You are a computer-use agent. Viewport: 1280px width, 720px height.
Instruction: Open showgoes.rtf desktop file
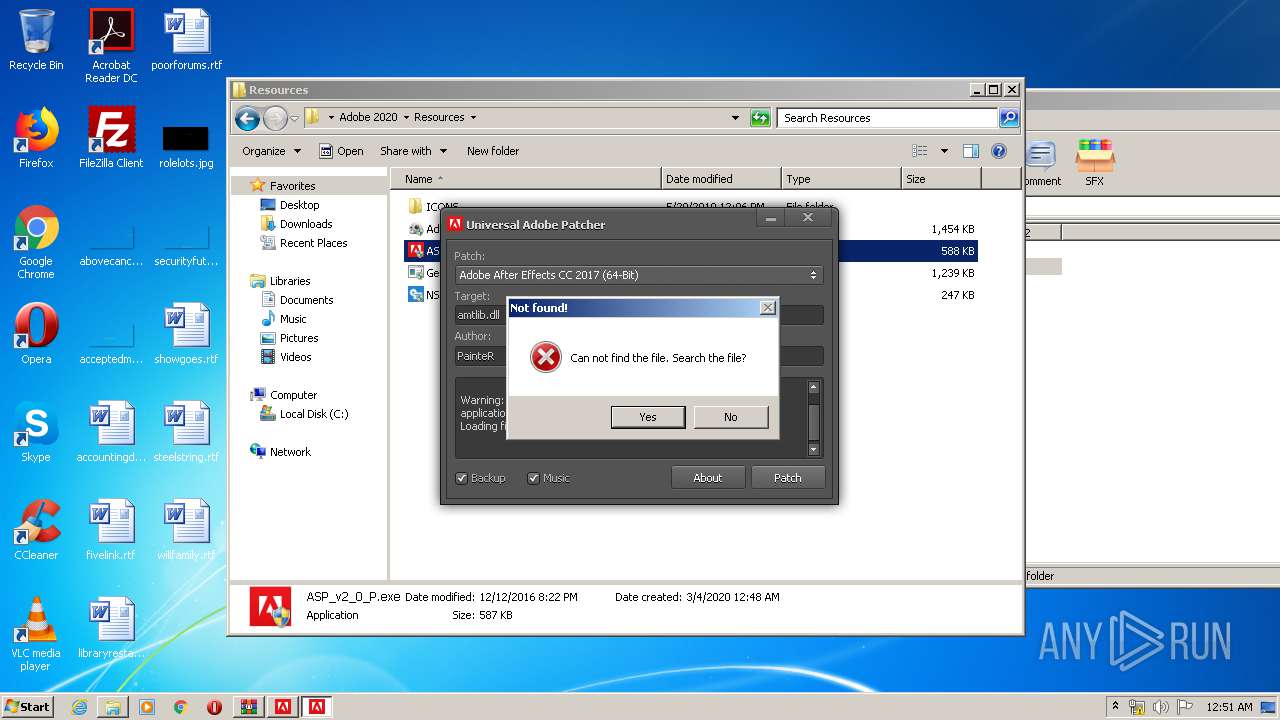(186, 334)
